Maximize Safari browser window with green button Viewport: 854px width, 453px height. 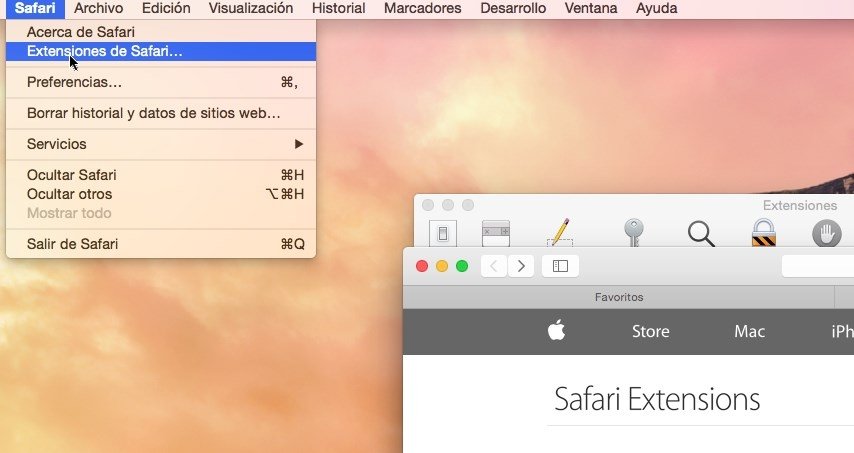coord(462,266)
